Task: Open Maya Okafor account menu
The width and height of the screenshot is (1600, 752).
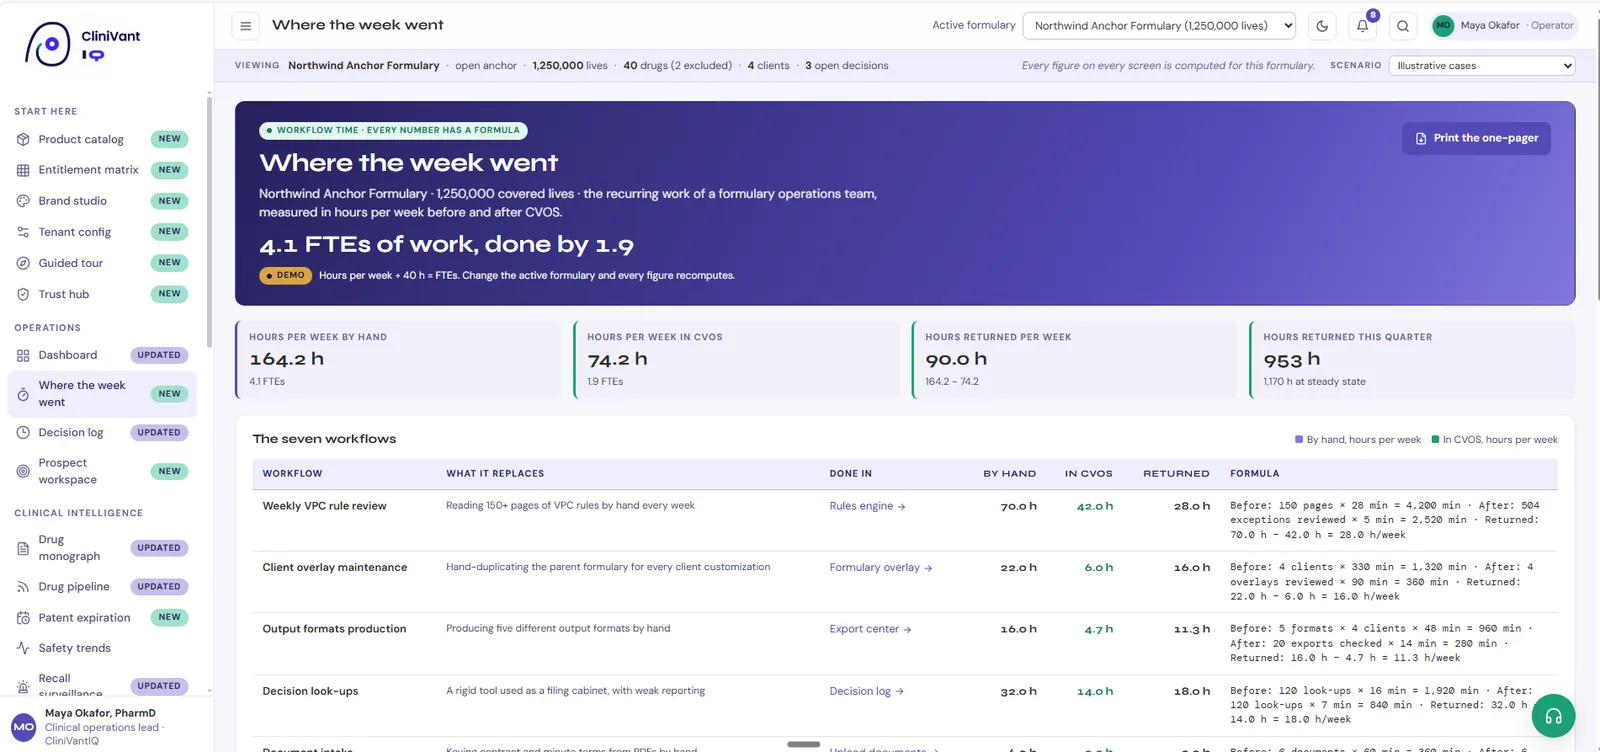Action: pos(1503,26)
